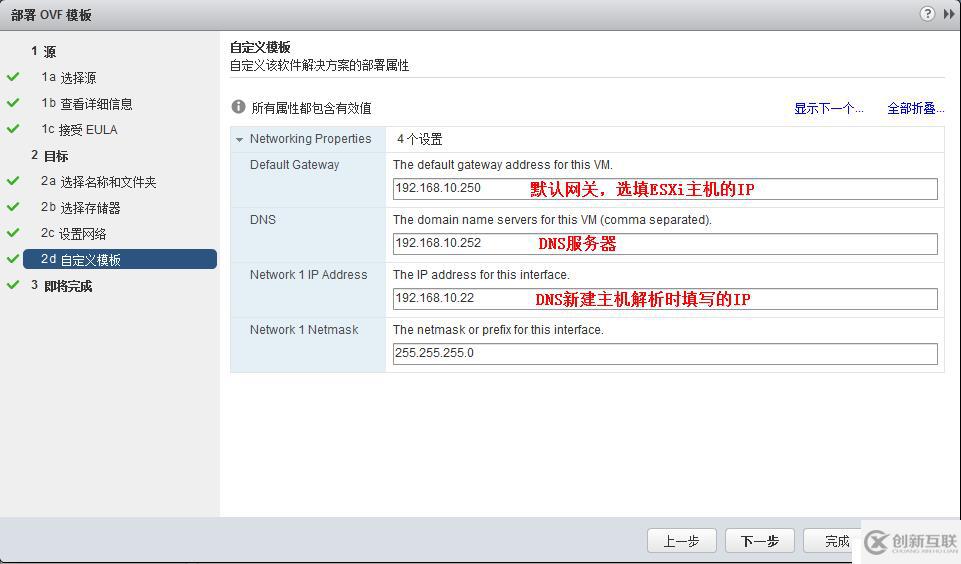
Task: Go to step 1b 查看详细信息
Action: (86, 104)
